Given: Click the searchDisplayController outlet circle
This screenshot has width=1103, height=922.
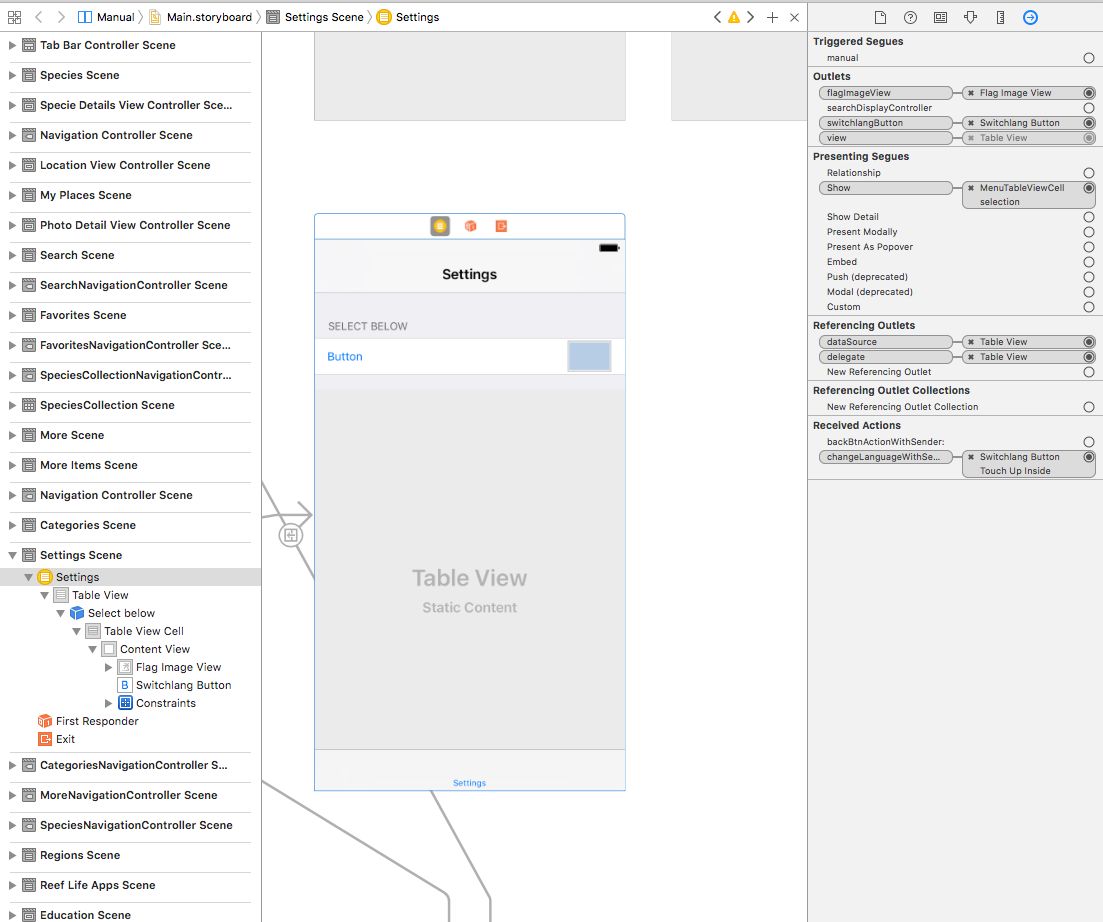Looking at the screenshot, I should point(1089,108).
